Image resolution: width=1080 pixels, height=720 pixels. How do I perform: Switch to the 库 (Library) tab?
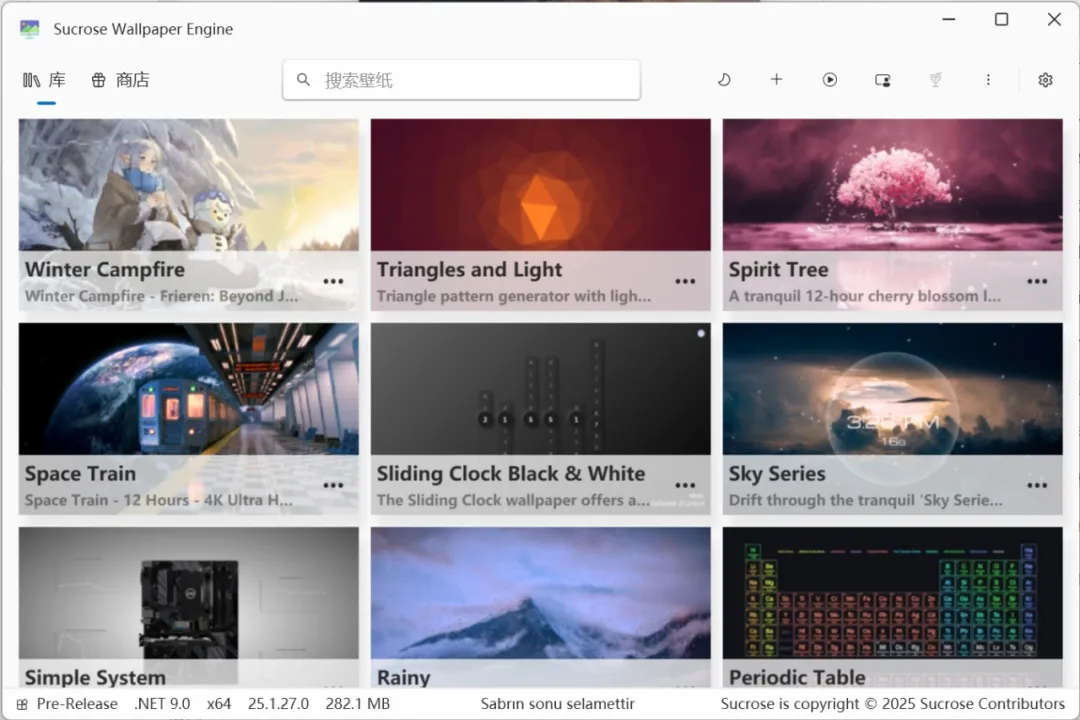(45, 80)
